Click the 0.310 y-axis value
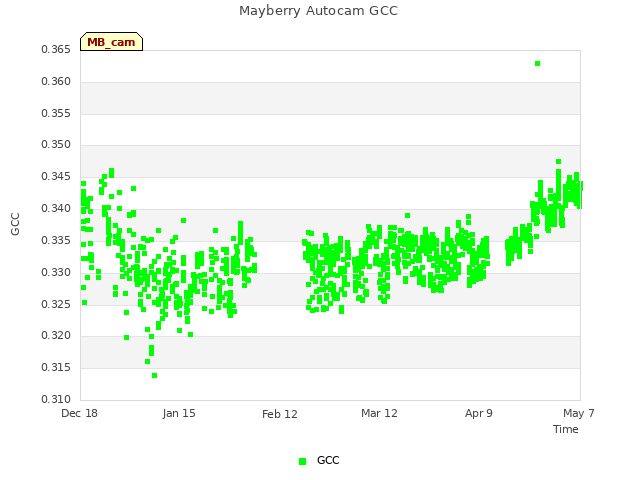This screenshot has width=640, height=480. [56, 399]
